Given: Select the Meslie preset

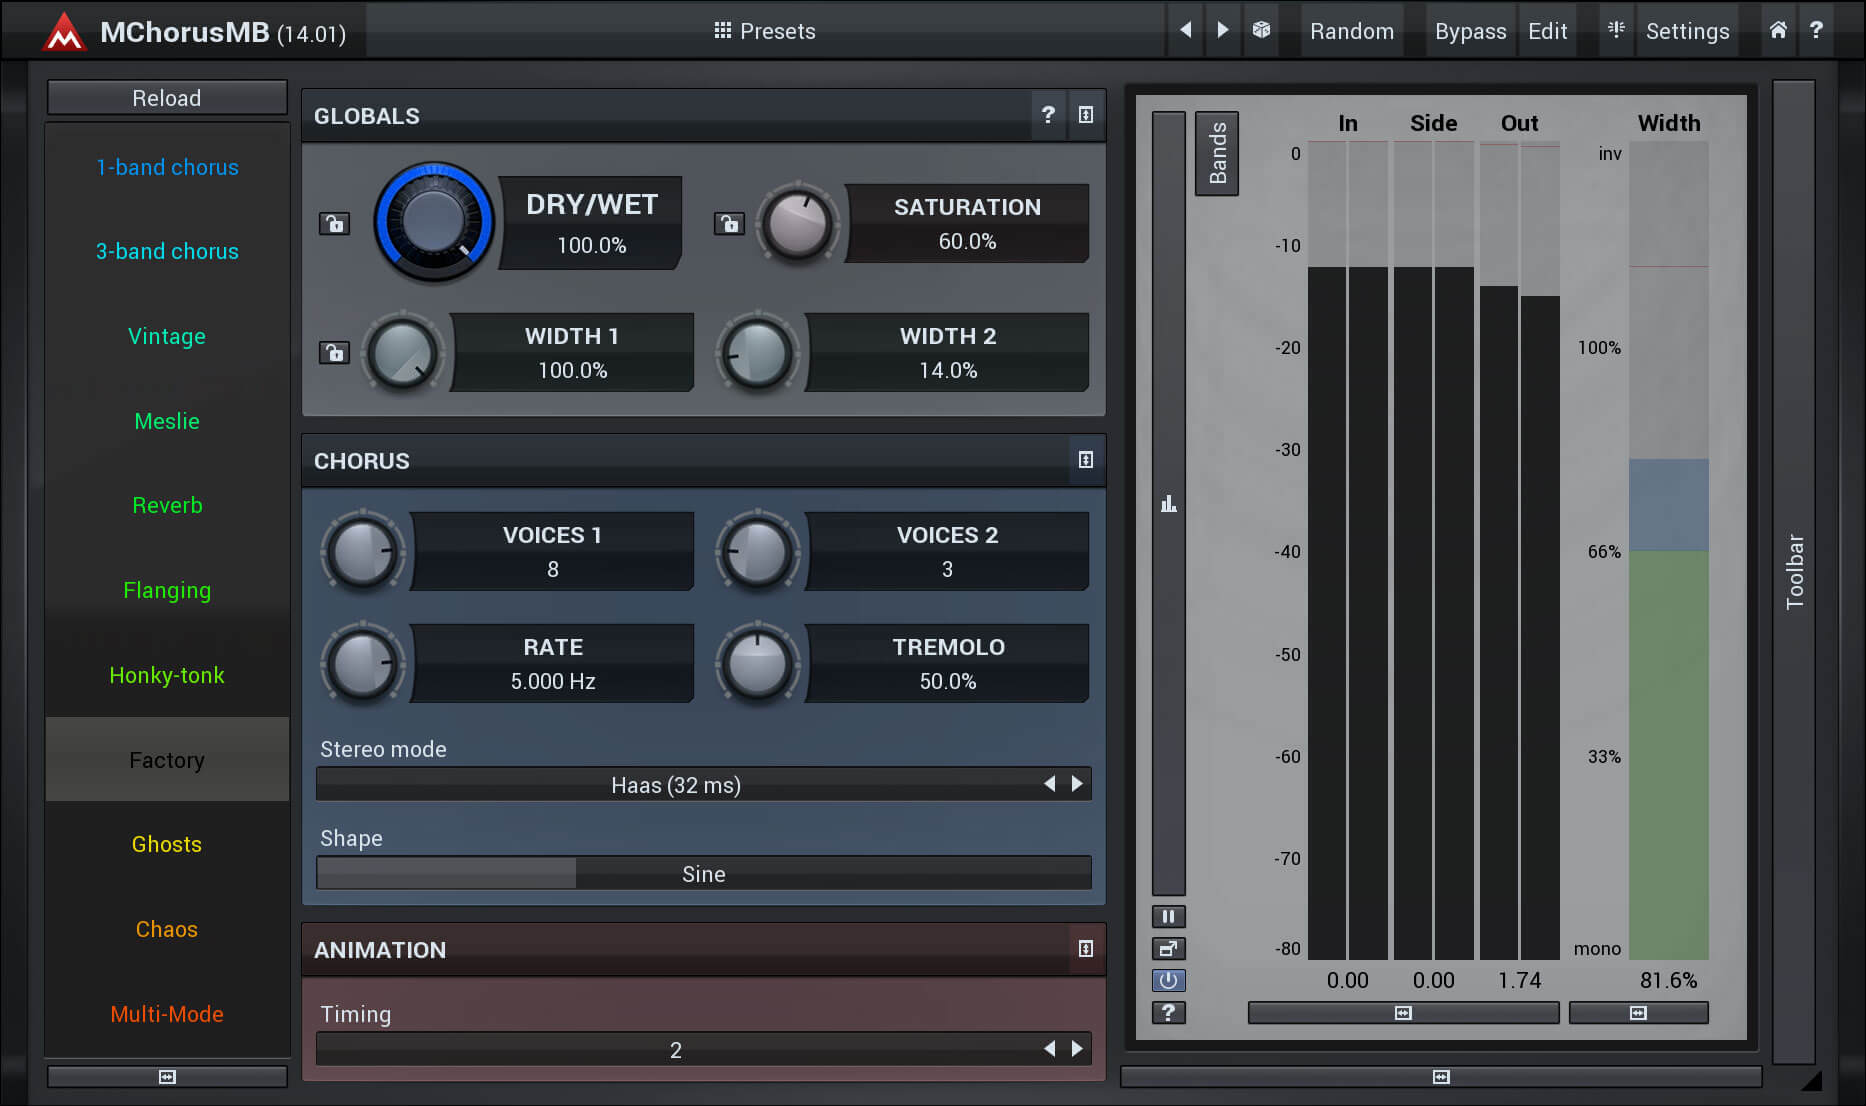Looking at the screenshot, I should click(x=167, y=421).
